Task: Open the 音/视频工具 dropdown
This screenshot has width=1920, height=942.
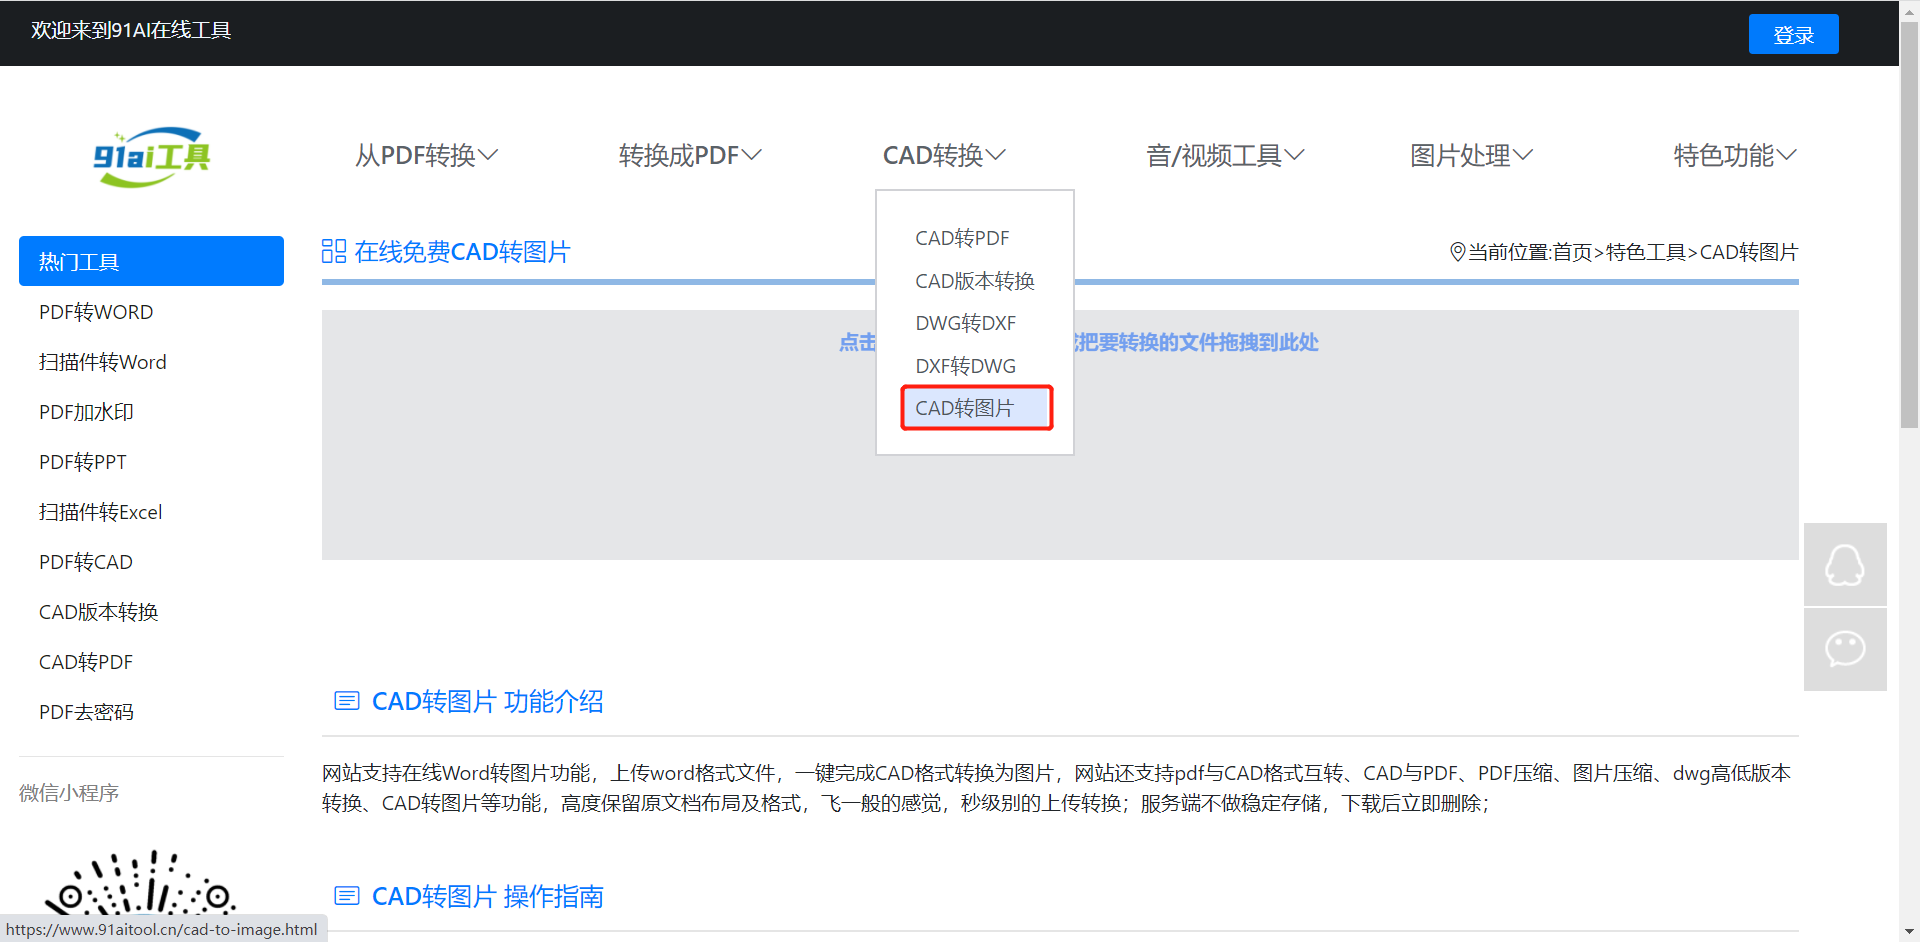Action: point(1224,155)
